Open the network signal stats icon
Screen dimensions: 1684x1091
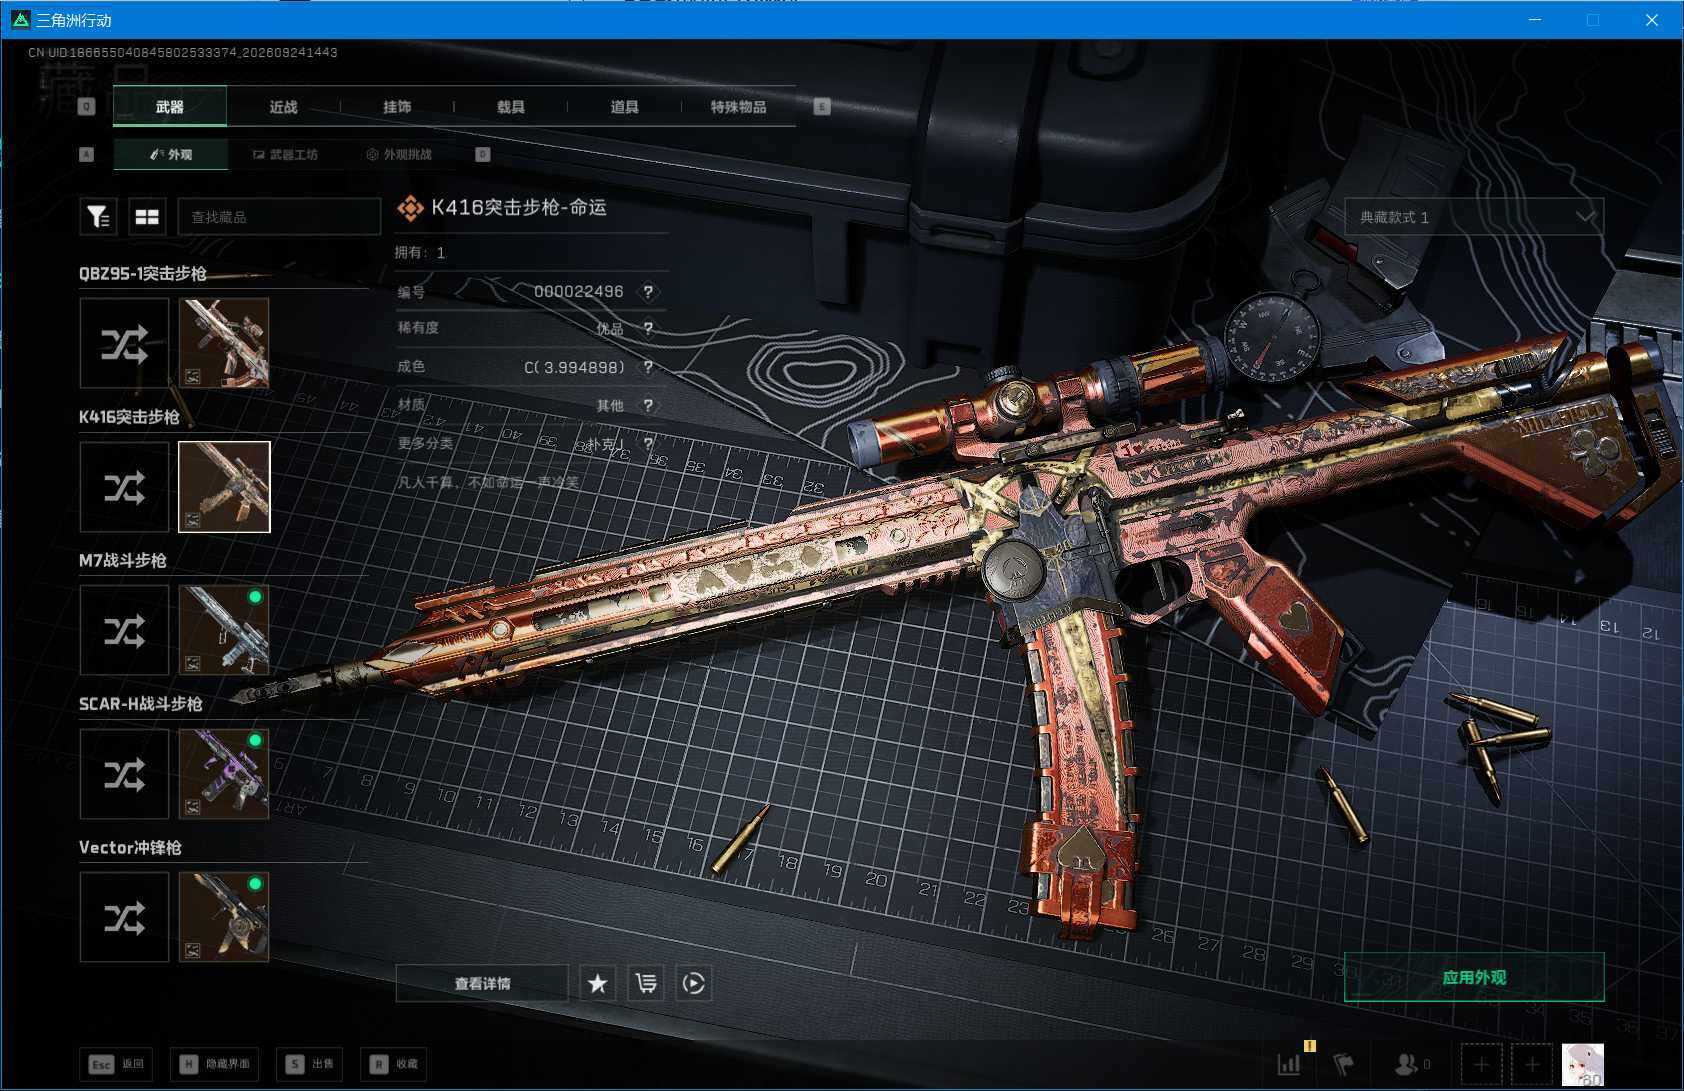[1290, 1064]
